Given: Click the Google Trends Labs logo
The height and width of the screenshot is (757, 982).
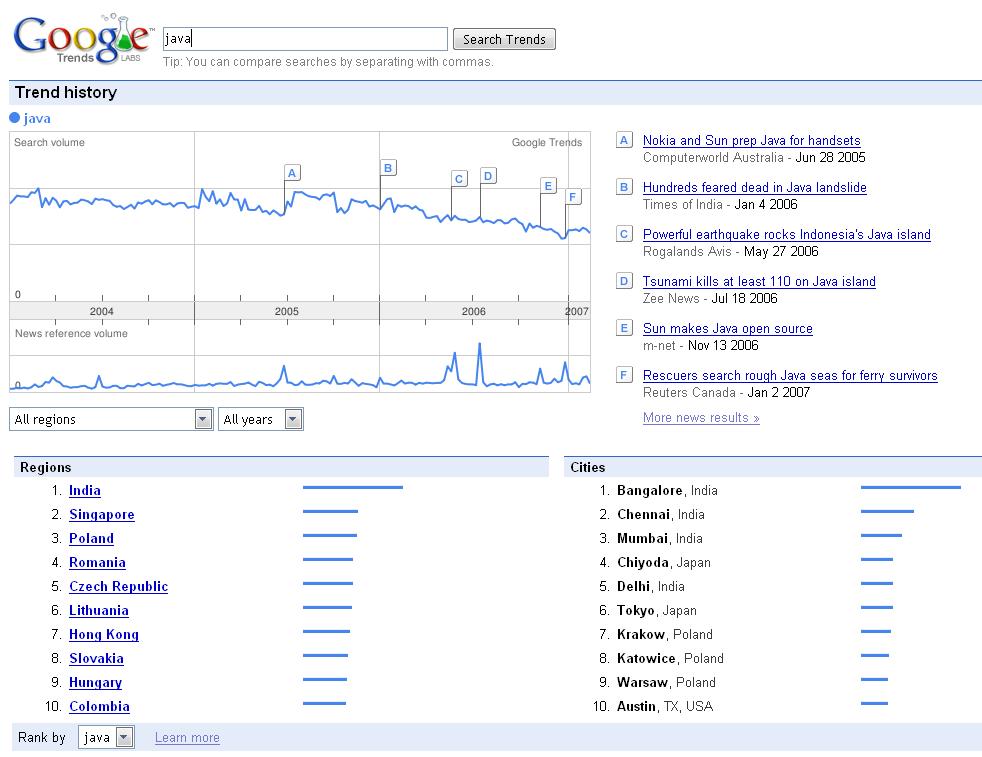Looking at the screenshot, I should pos(82,39).
